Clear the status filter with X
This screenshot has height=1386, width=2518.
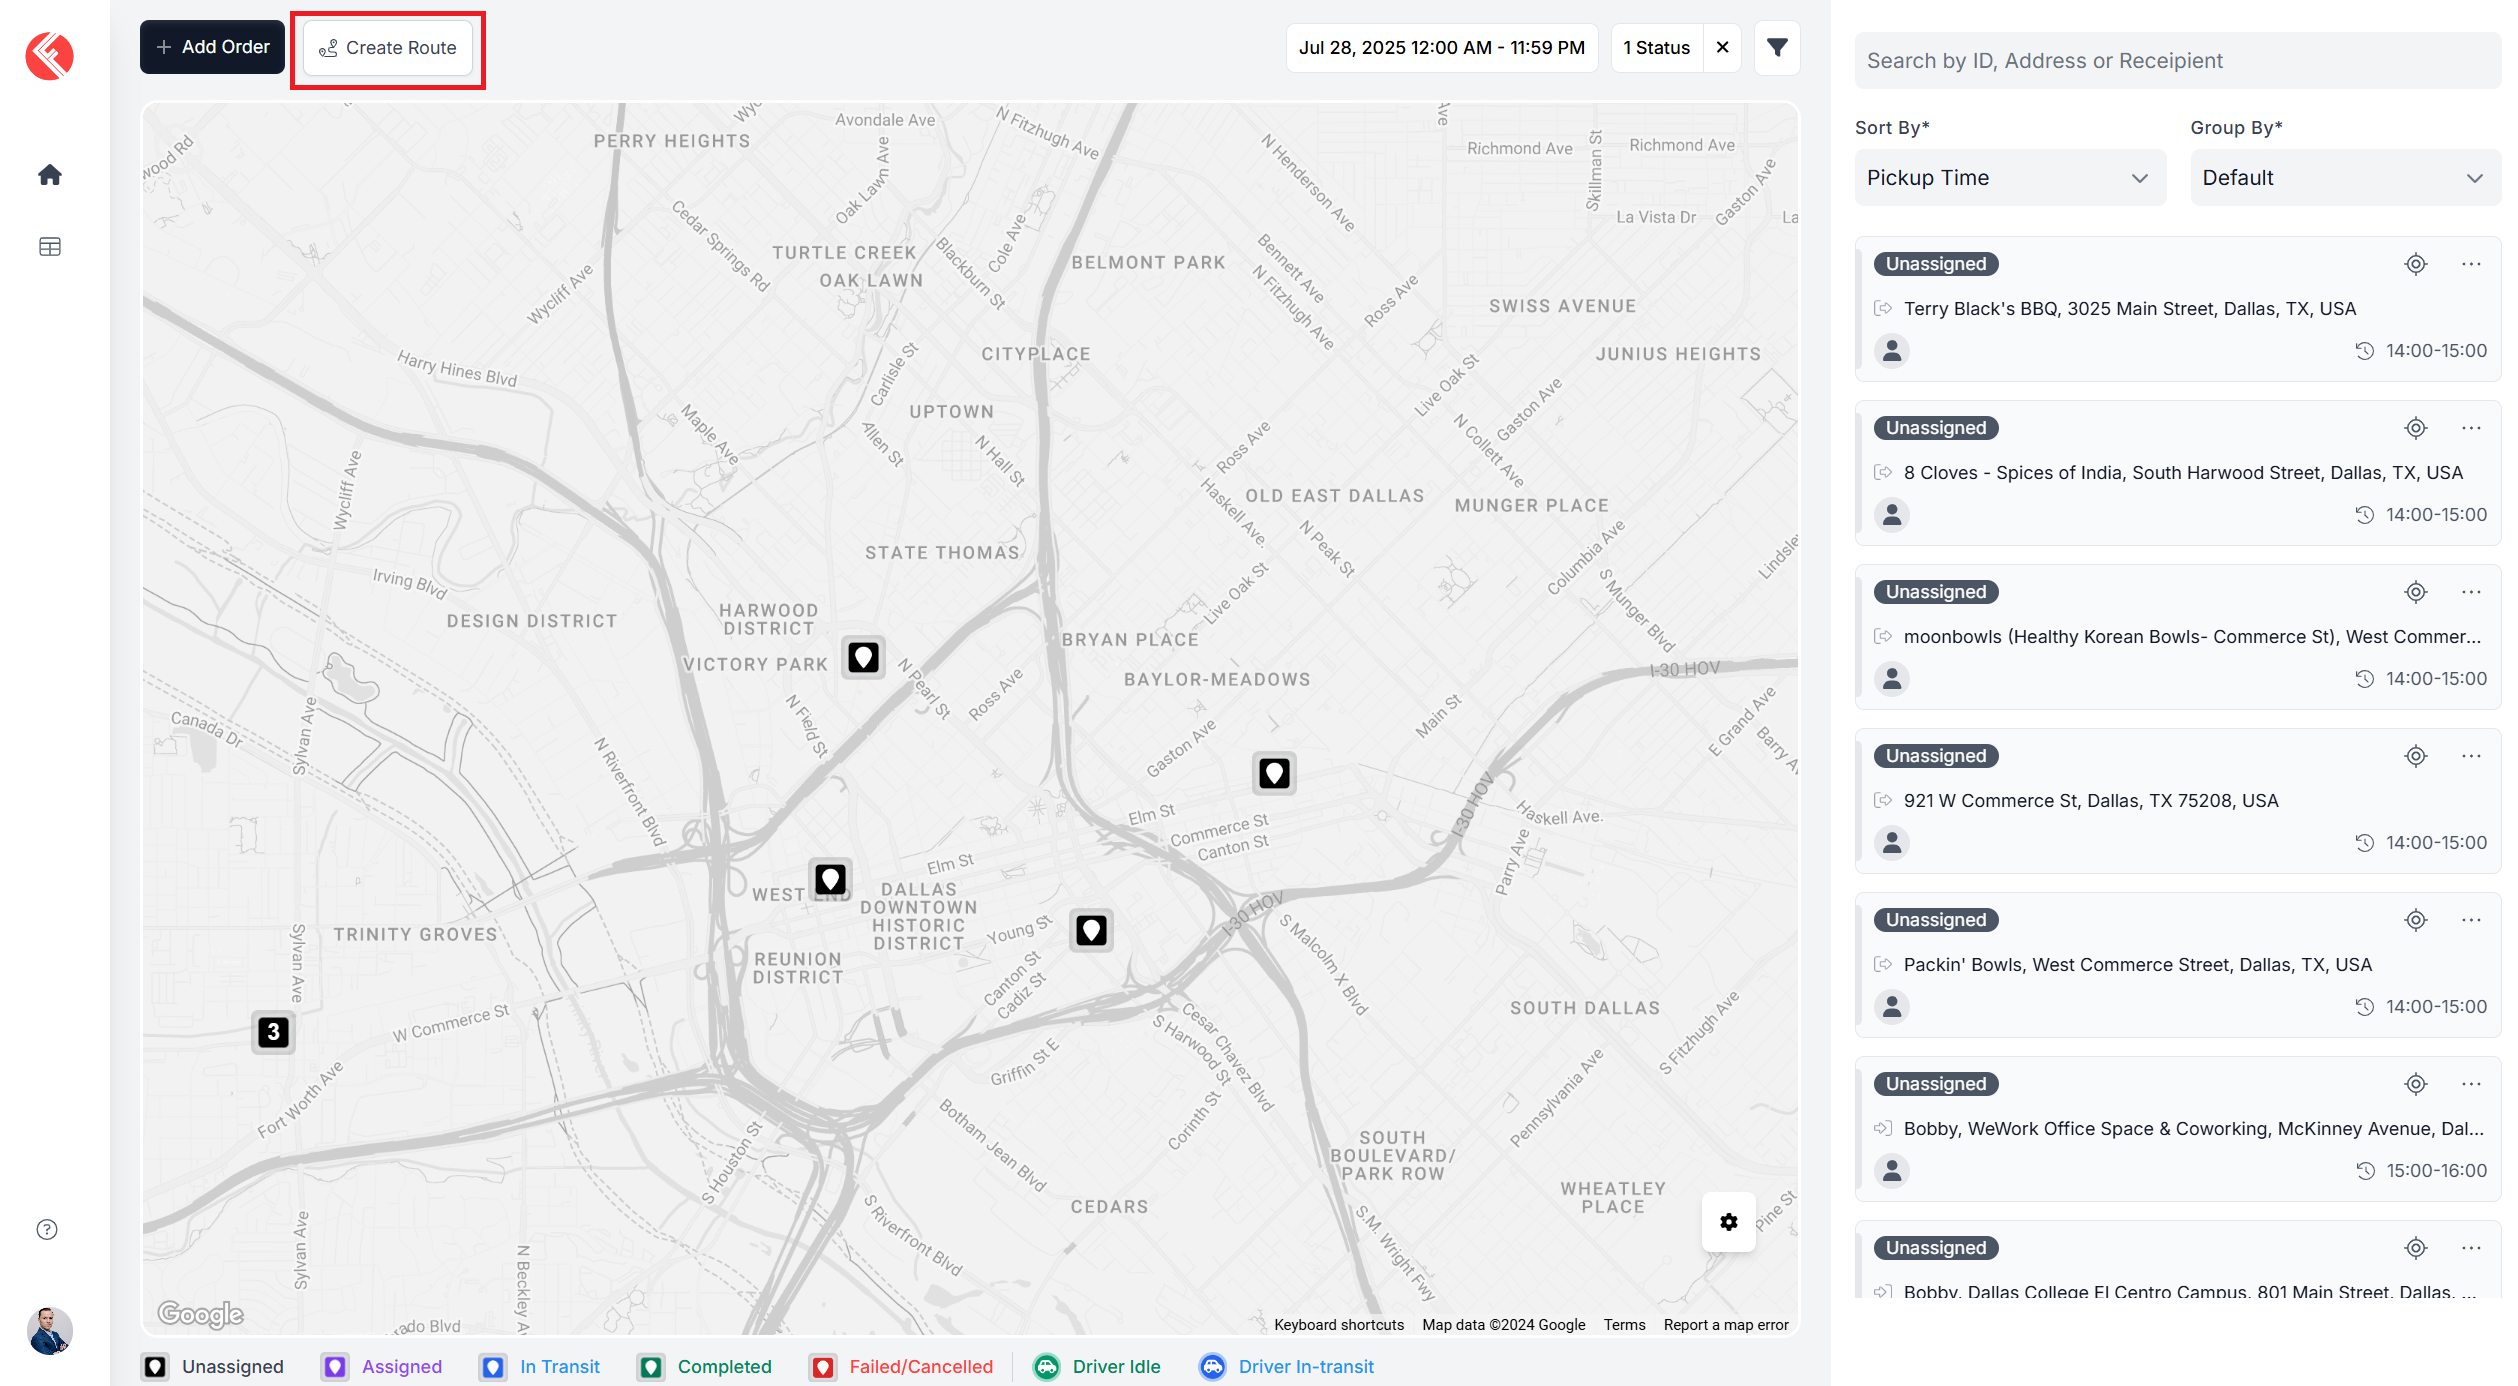click(1722, 47)
